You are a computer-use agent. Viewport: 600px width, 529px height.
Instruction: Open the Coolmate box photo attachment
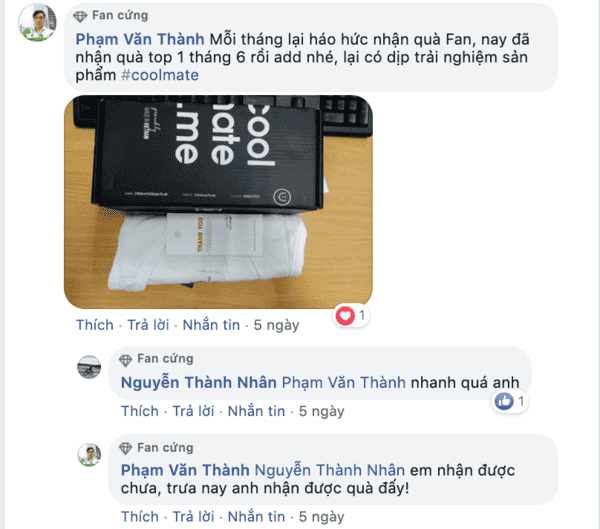218,202
